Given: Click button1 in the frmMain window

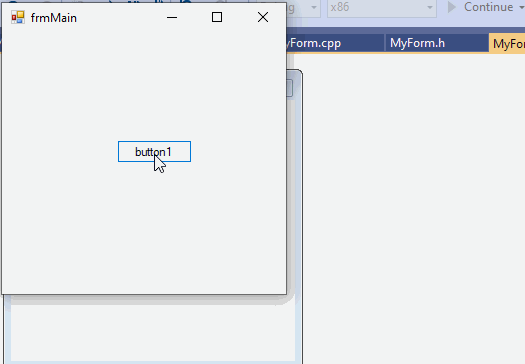Looking at the screenshot, I should [x=154, y=152].
